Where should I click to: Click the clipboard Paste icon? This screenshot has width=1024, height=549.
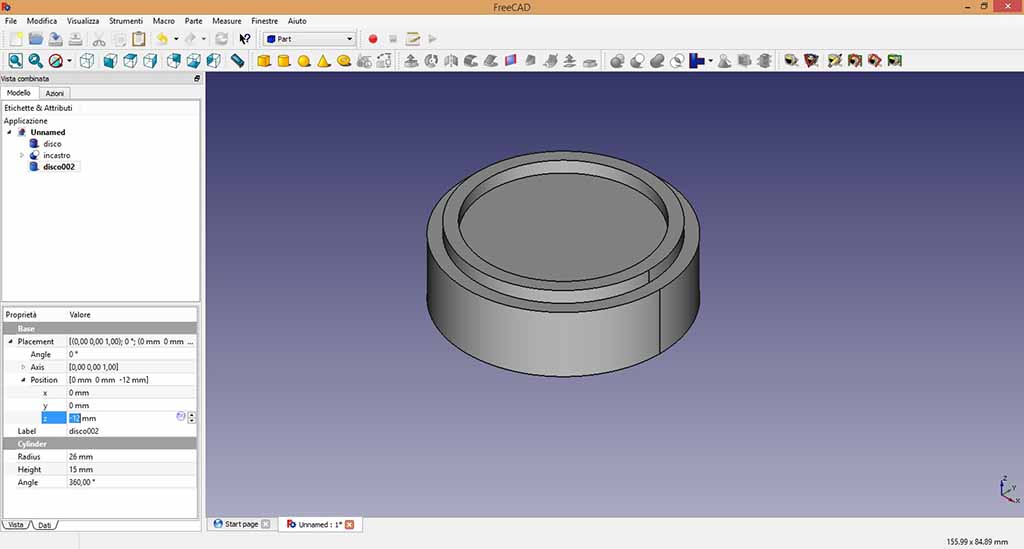pyautogui.click(x=138, y=39)
